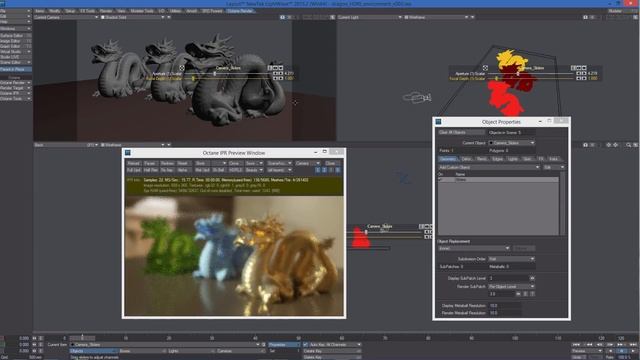Open the Current Light viewport view dropdown
The width and height of the screenshot is (640, 360).
tap(369, 18)
